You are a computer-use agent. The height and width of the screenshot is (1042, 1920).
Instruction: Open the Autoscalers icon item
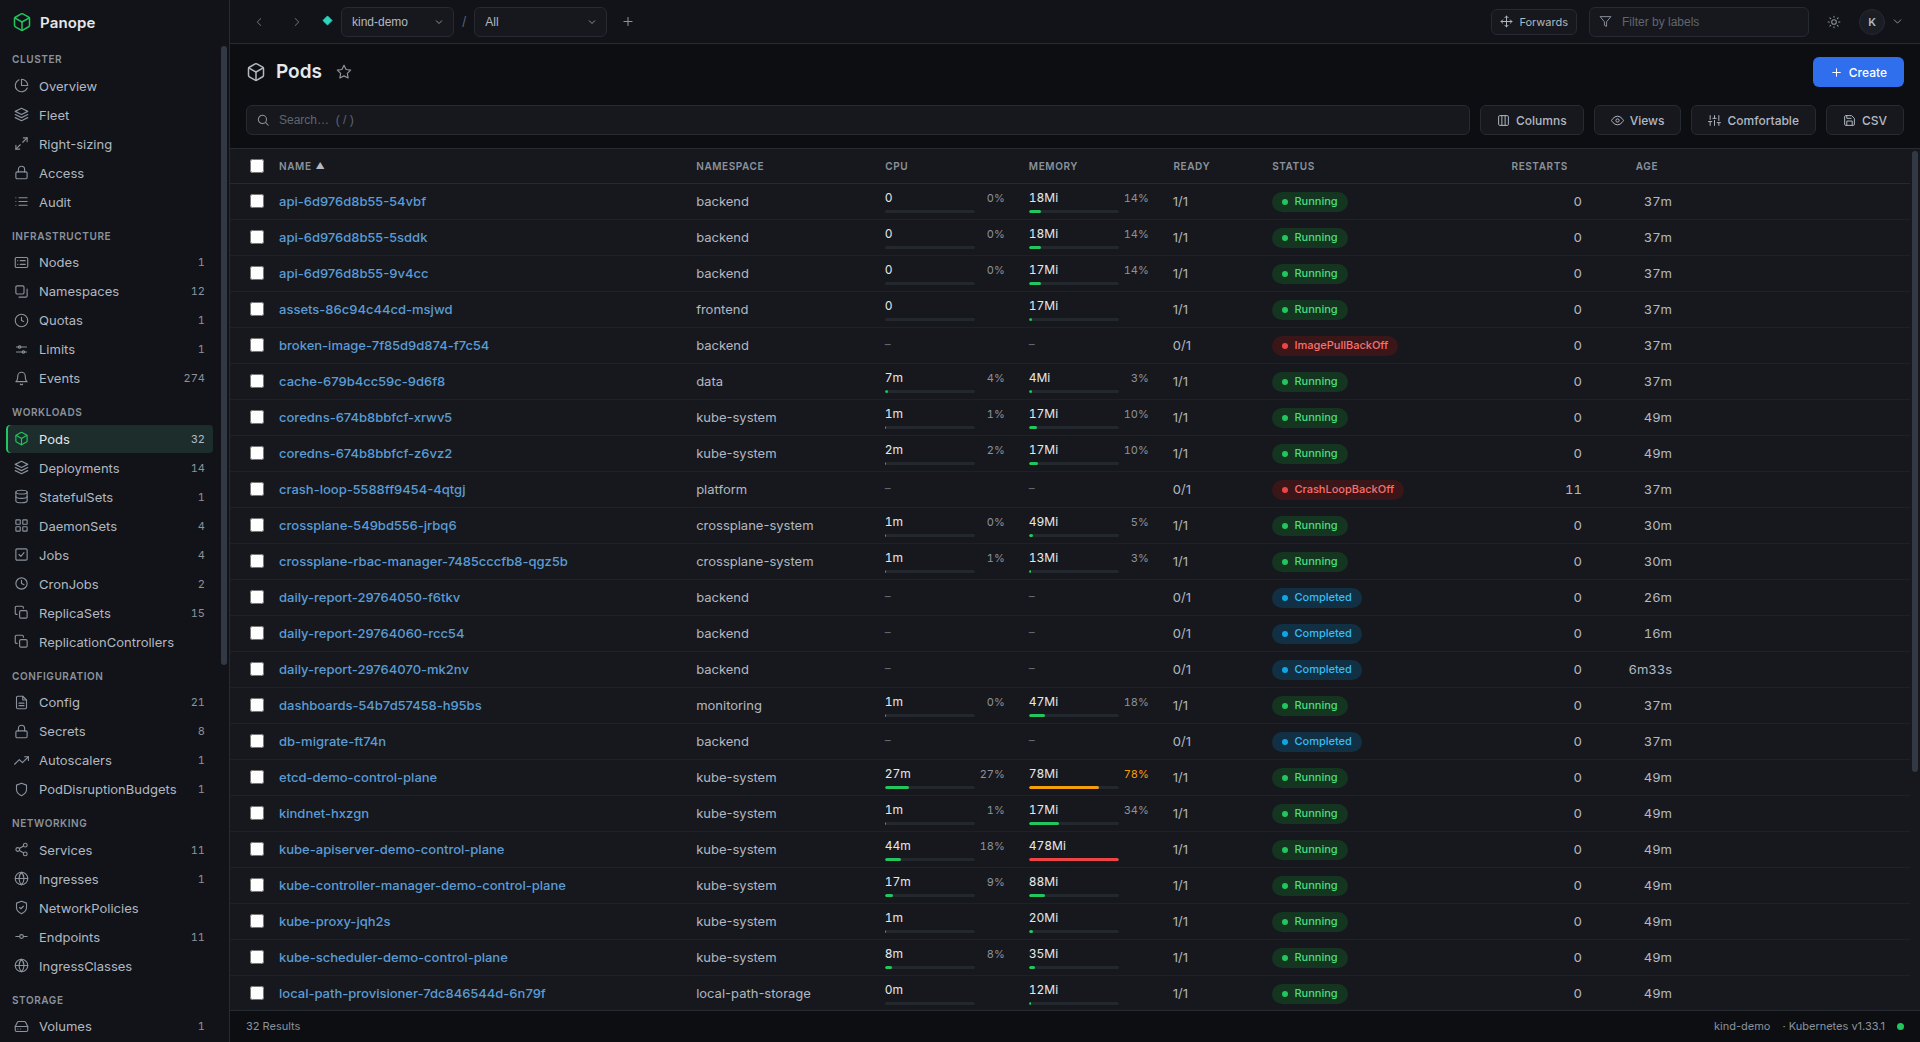coord(21,760)
